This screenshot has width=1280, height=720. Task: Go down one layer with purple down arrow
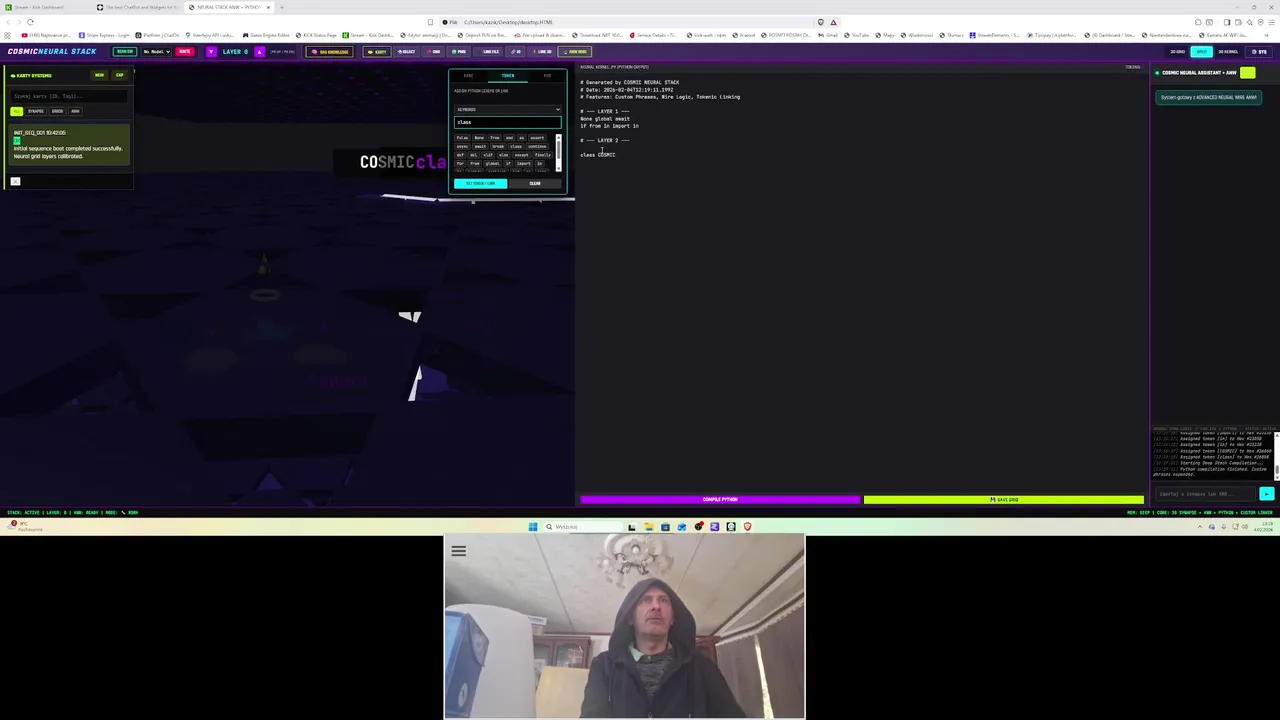pos(211,51)
